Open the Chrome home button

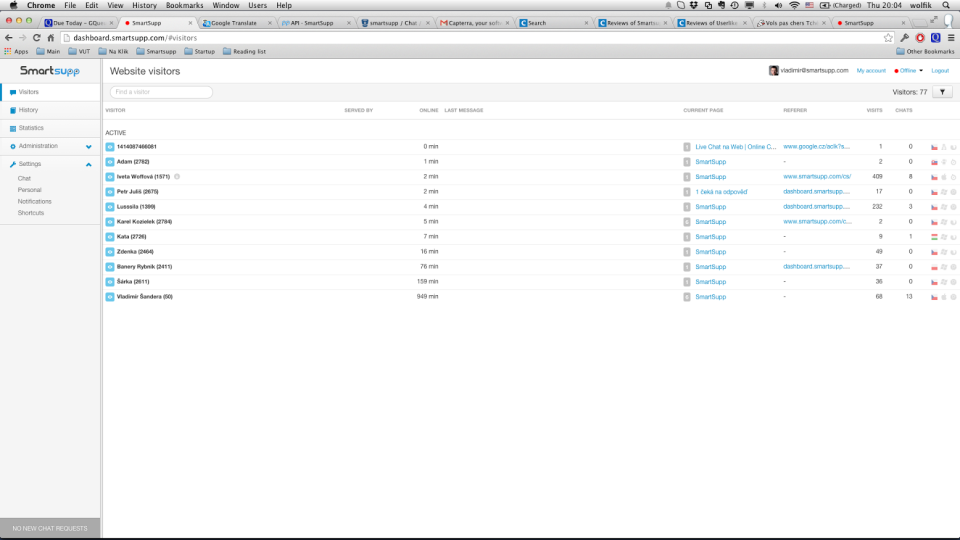[x=51, y=38]
